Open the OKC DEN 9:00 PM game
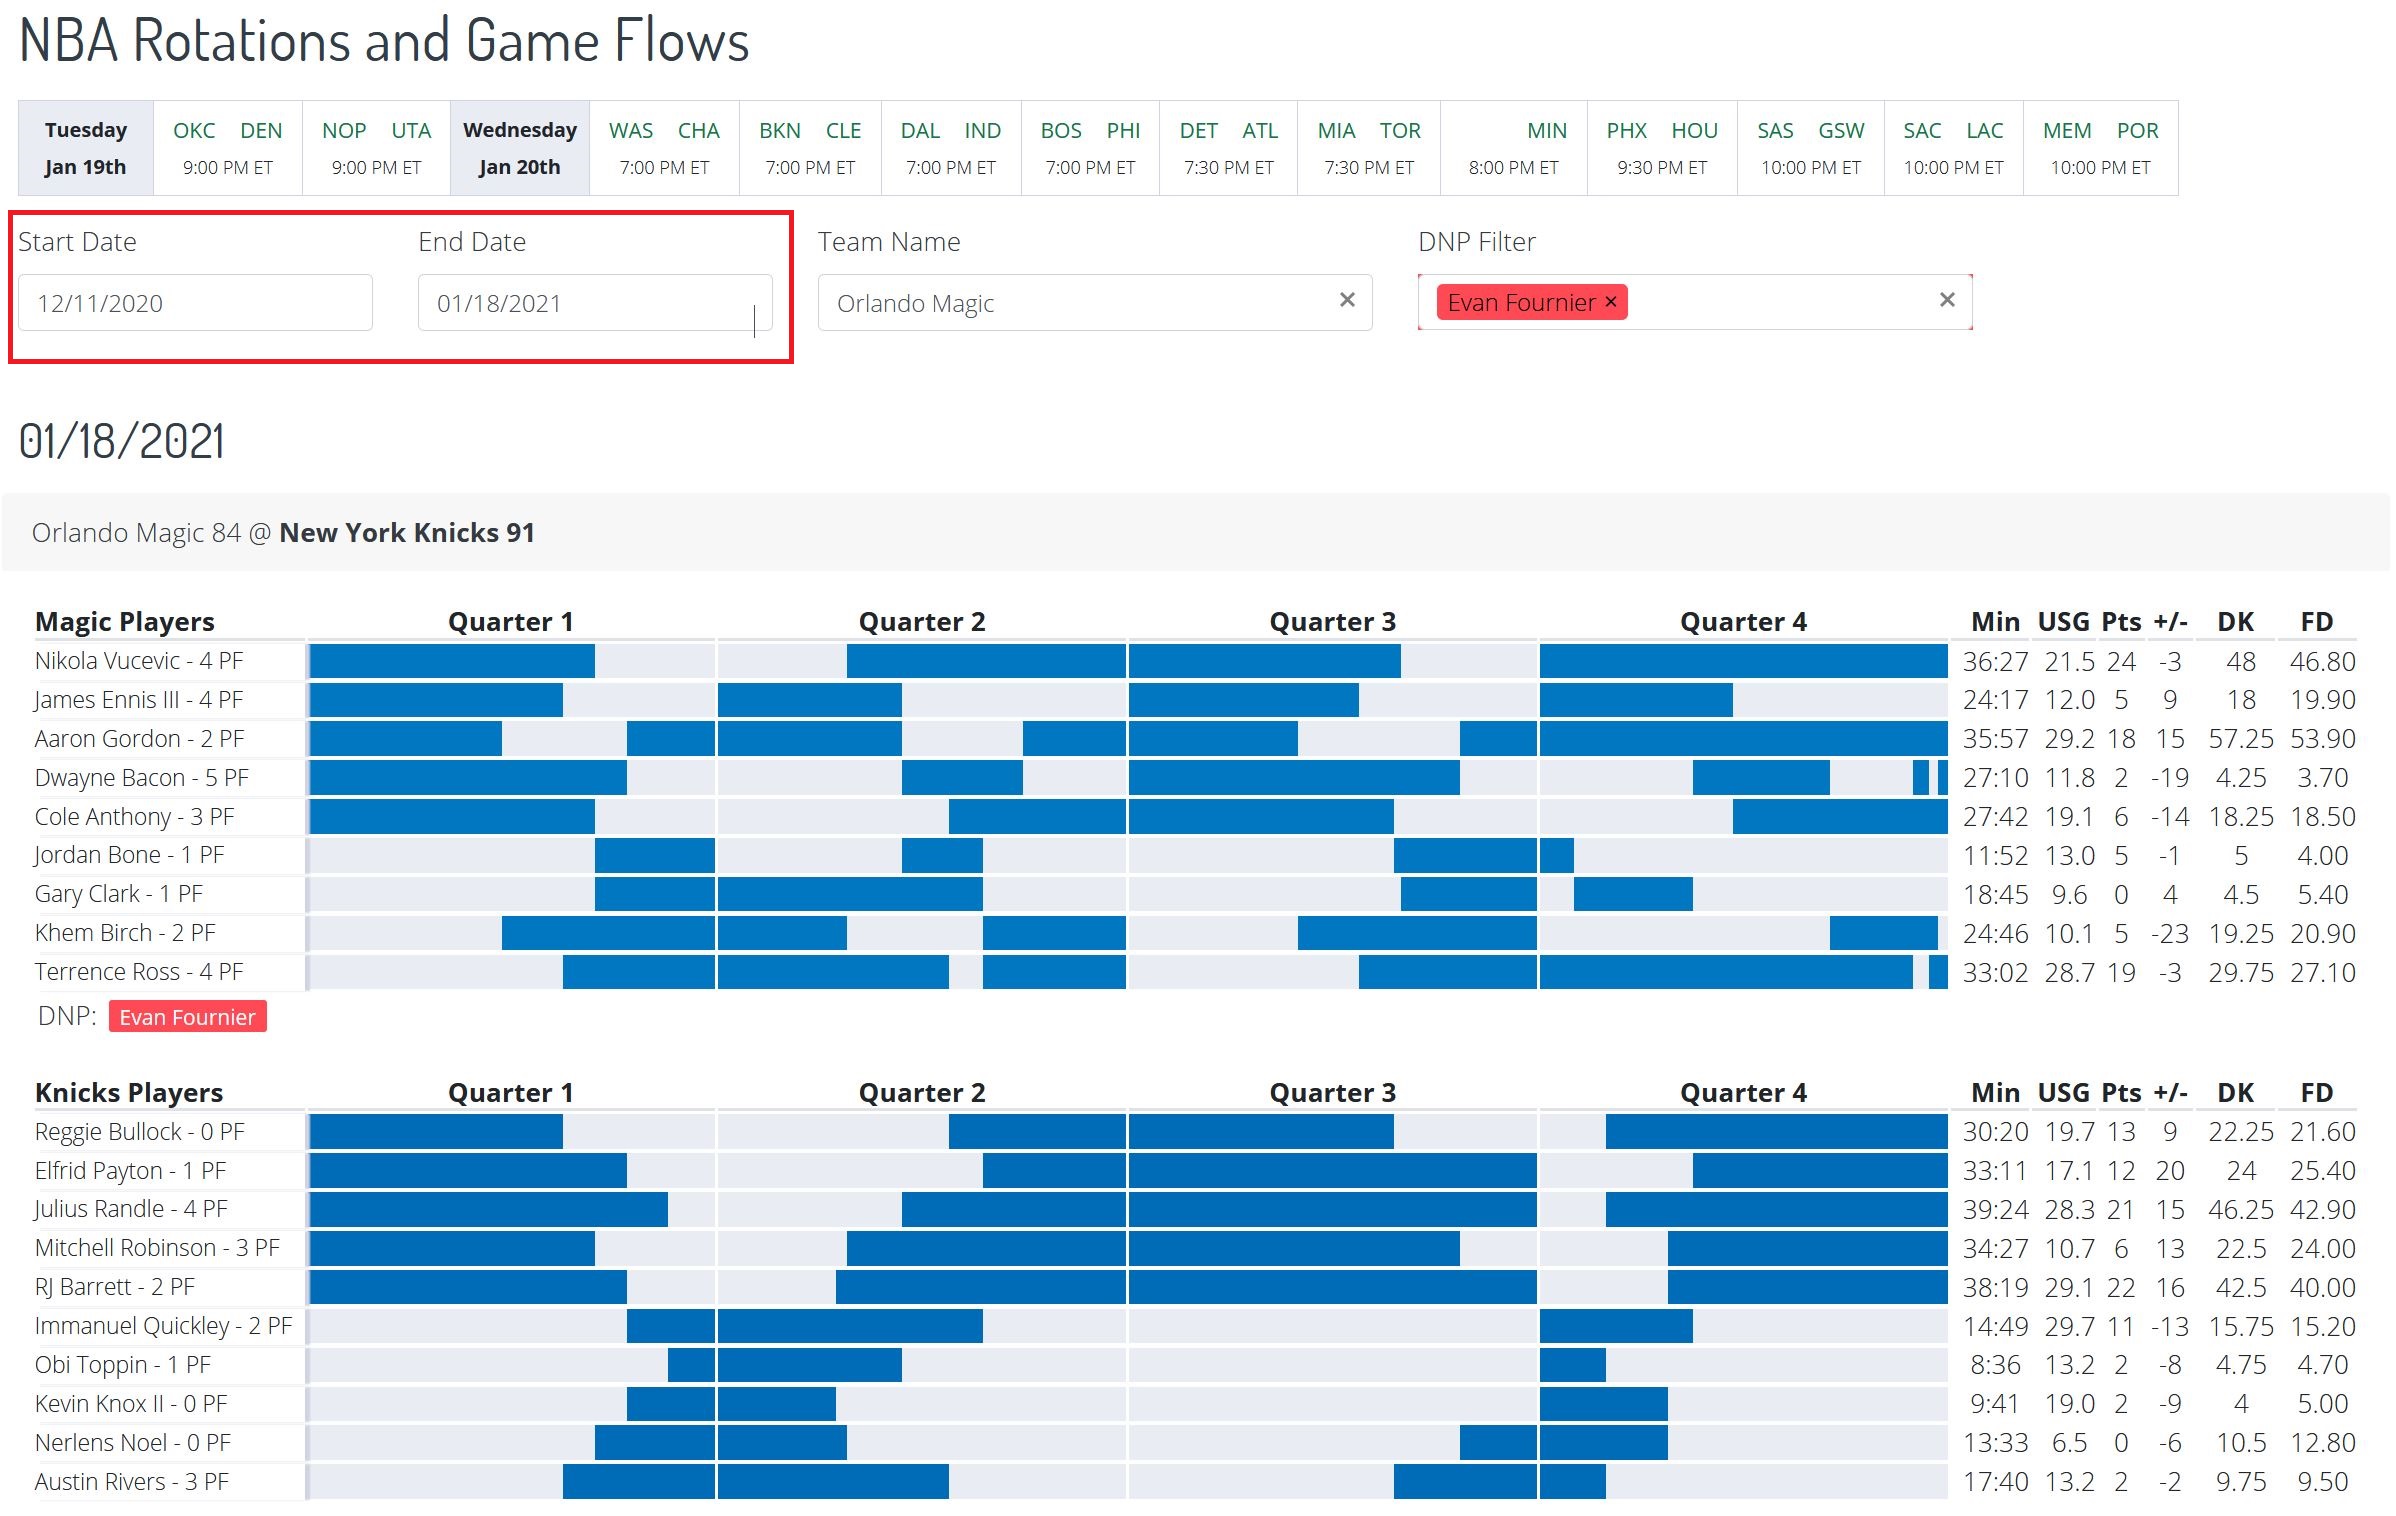Screen dimensions: 2396x1516 (228, 148)
